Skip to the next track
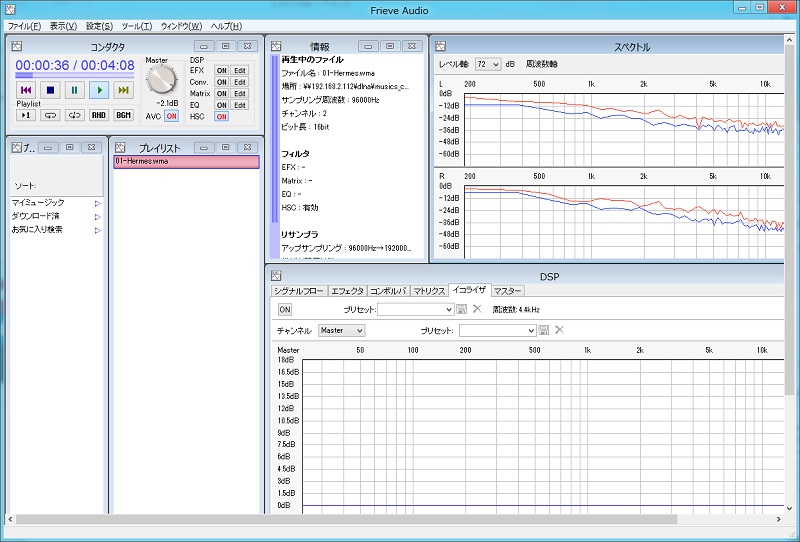The width and height of the screenshot is (800, 542). (x=123, y=90)
